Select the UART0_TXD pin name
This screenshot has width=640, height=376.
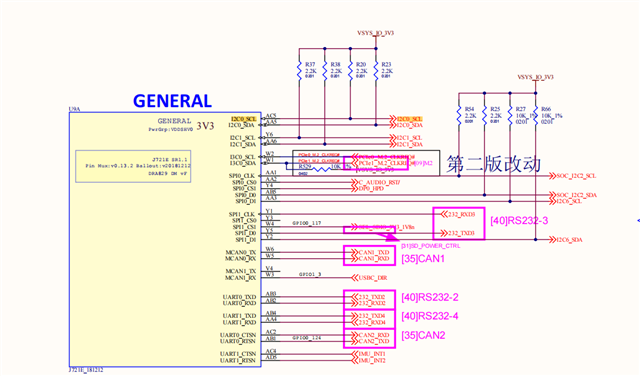point(240,297)
